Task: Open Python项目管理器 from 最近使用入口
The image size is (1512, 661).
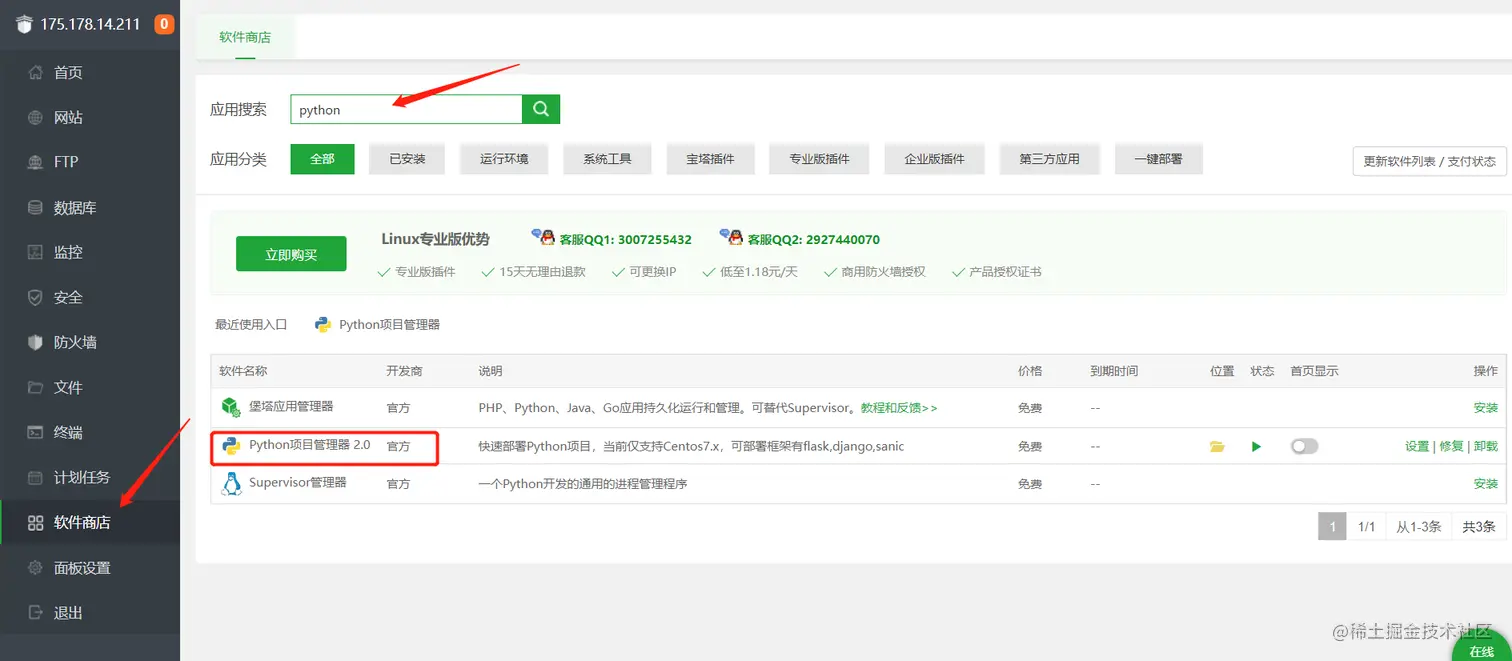Action: pyautogui.click(x=389, y=324)
